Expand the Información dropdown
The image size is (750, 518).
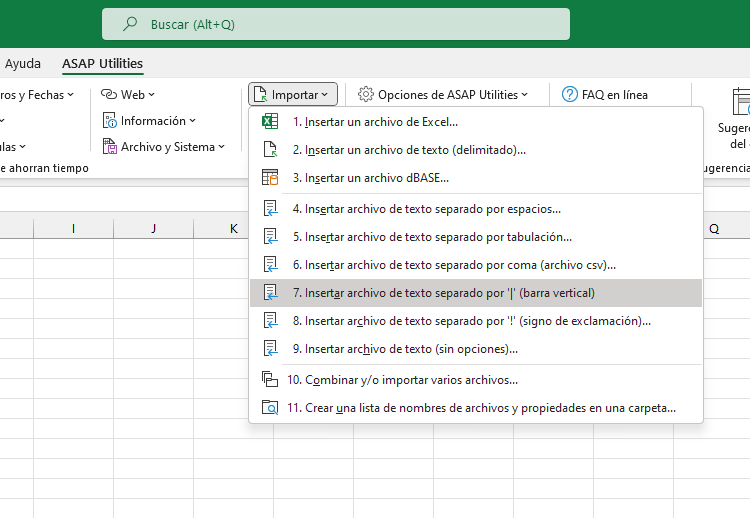pos(193,121)
